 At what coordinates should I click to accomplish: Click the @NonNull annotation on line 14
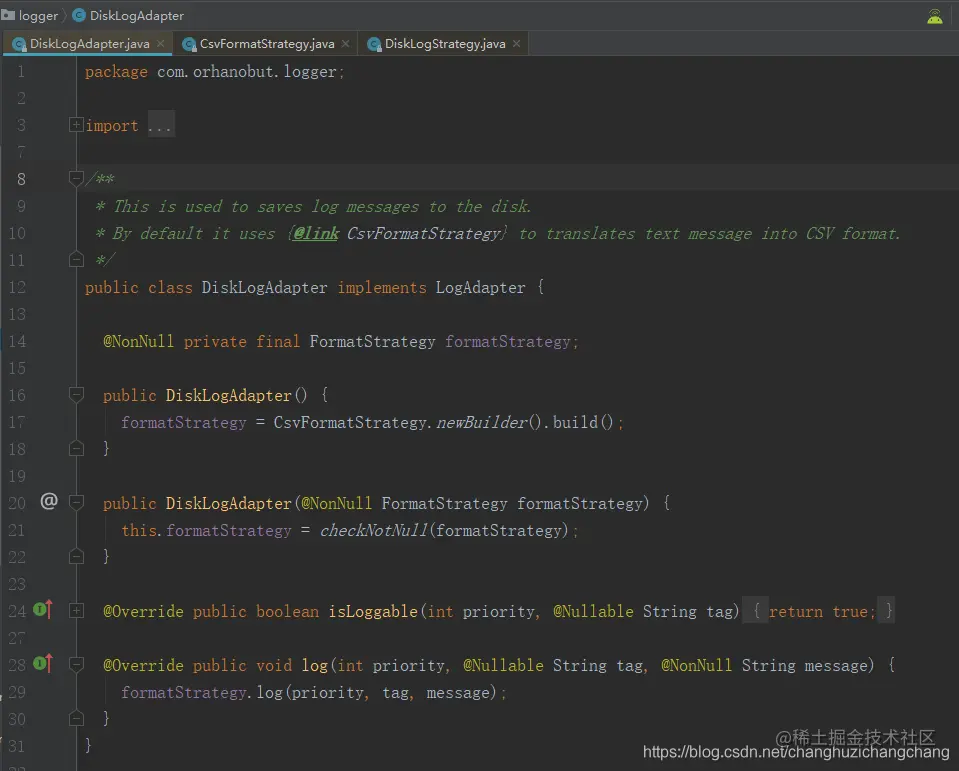click(x=138, y=341)
